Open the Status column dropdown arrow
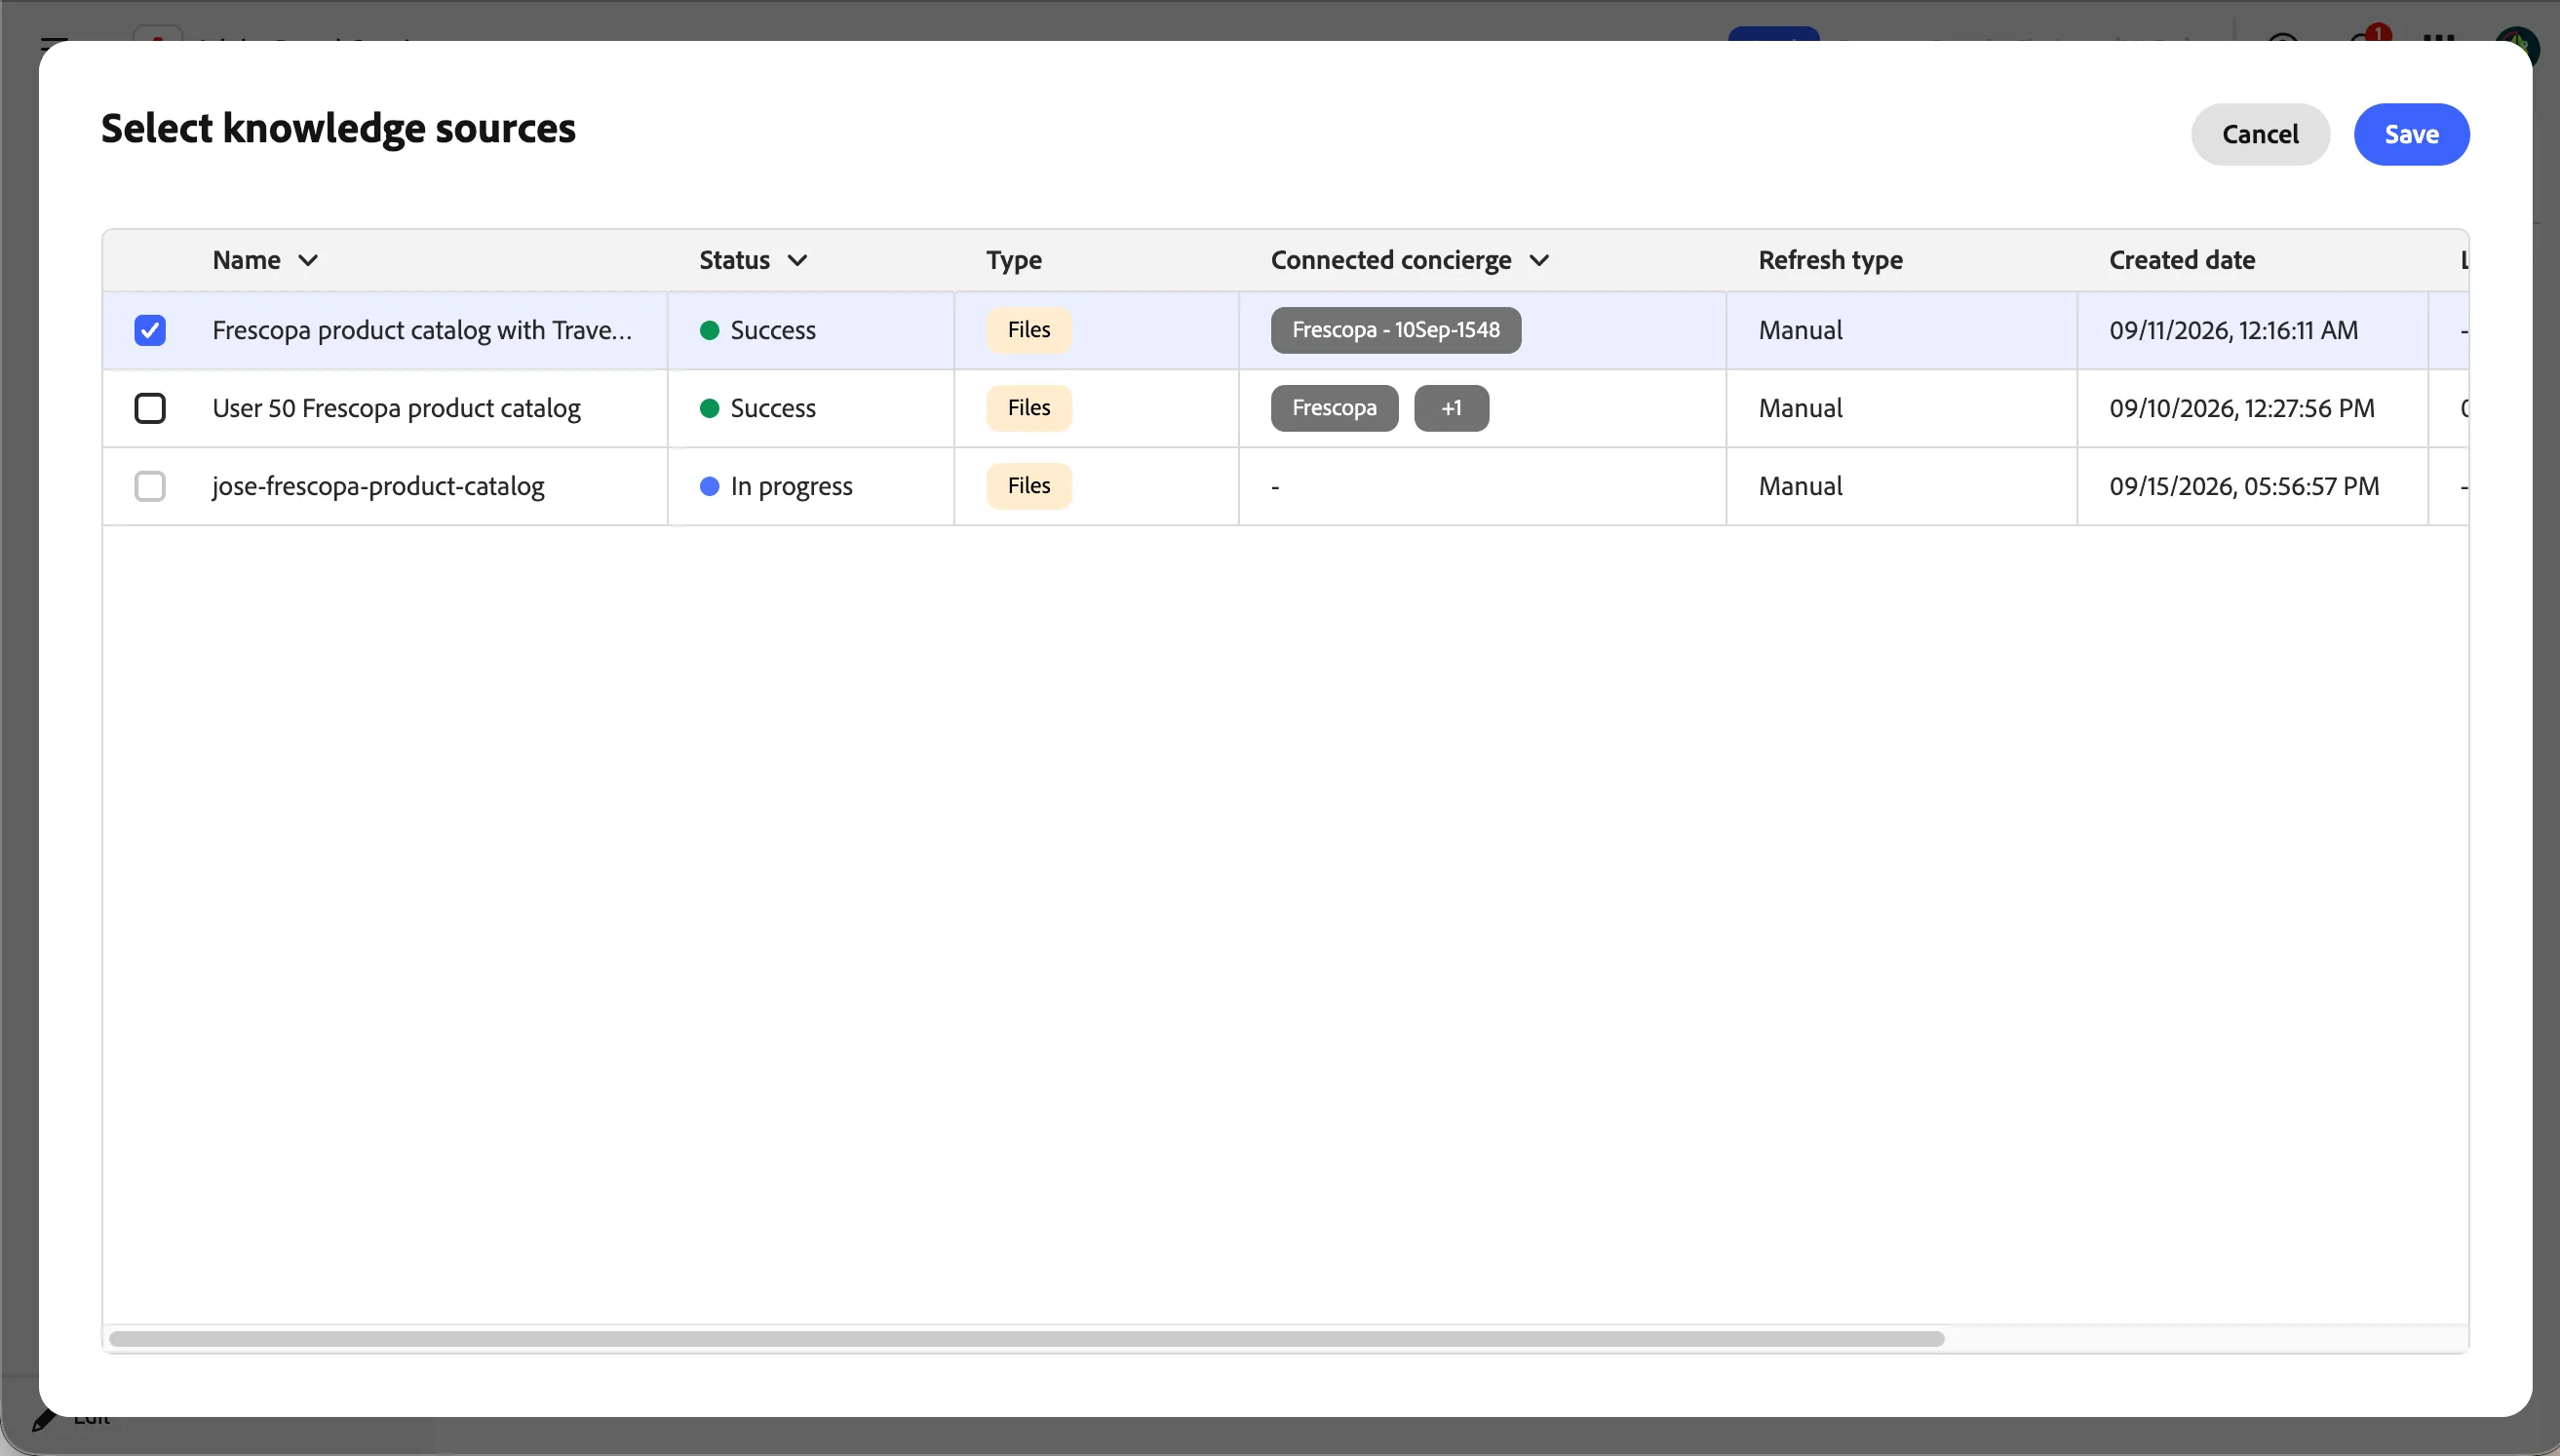The height and width of the screenshot is (1456, 2560). point(797,260)
